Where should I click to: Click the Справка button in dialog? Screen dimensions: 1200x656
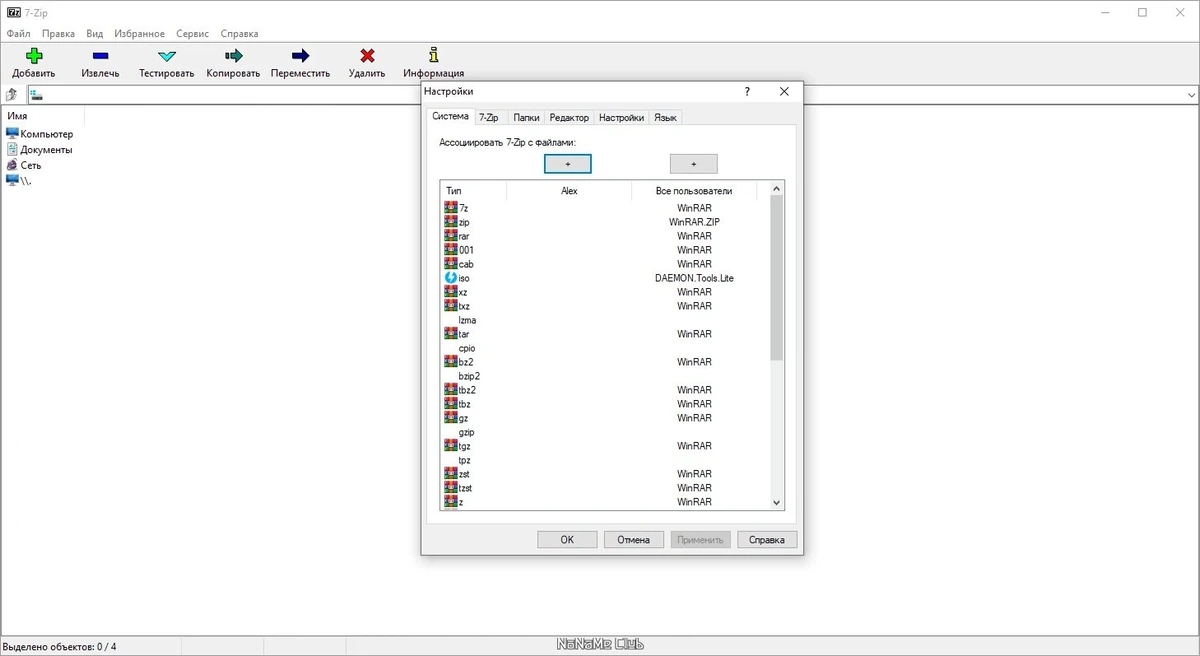coord(767,540)
